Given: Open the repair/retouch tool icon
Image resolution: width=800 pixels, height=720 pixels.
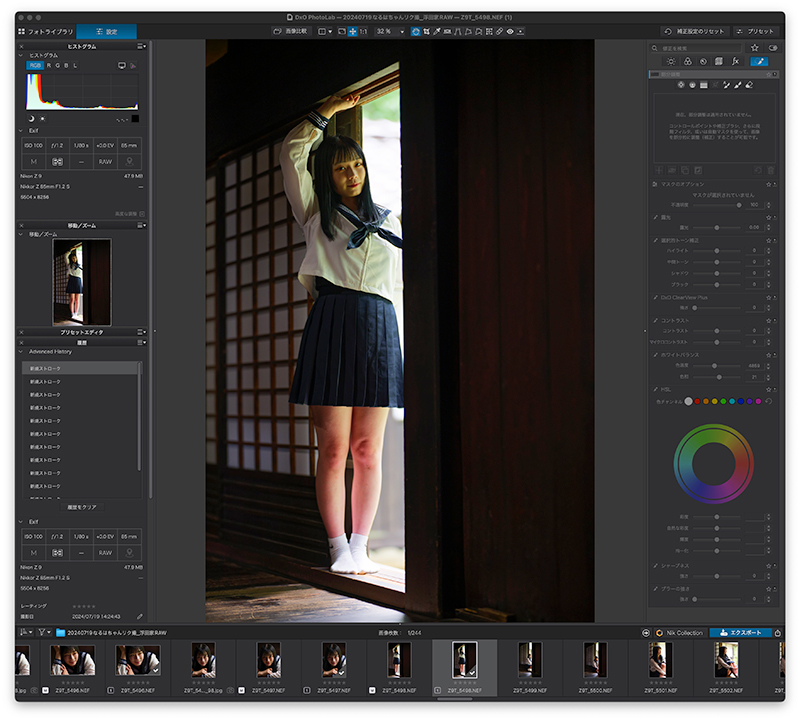Looking at the screenshot, I should click(499, 32).
